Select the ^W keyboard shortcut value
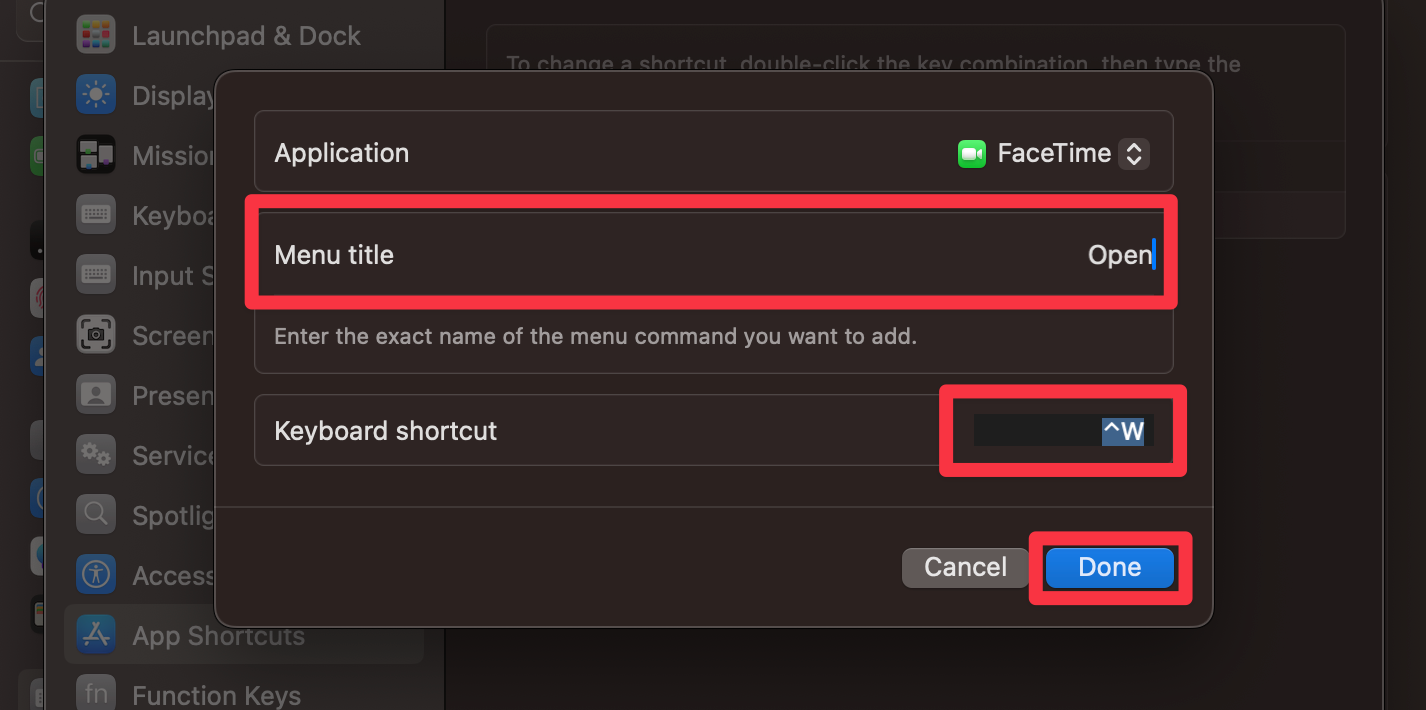 click(x=1124, y=430)
